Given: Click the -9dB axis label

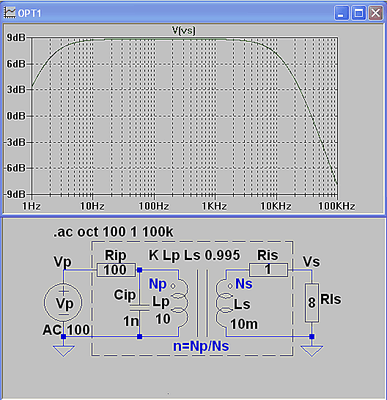Looking at the screenshot, I should pos(15,194).
